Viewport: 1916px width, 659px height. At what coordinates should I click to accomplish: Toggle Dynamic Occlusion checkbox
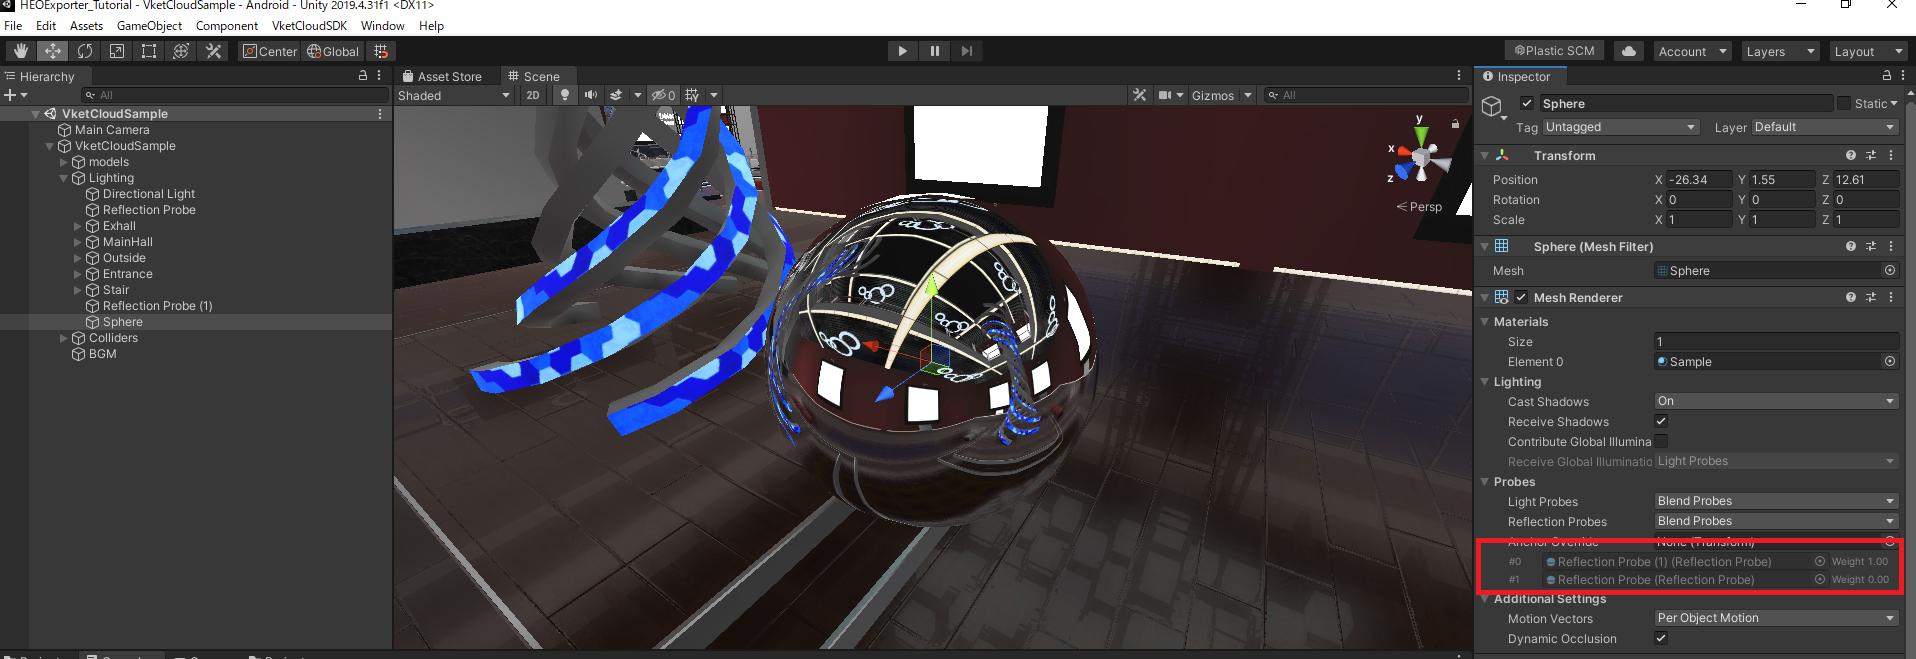tap(1661, 638)
